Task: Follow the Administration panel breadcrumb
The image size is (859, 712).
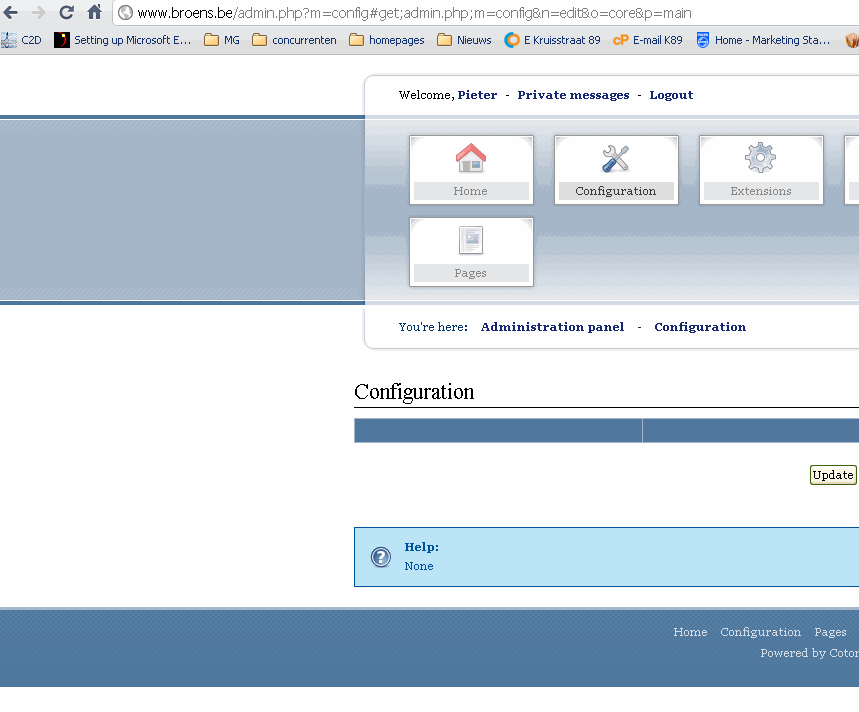Action: [x=552, y=327]
